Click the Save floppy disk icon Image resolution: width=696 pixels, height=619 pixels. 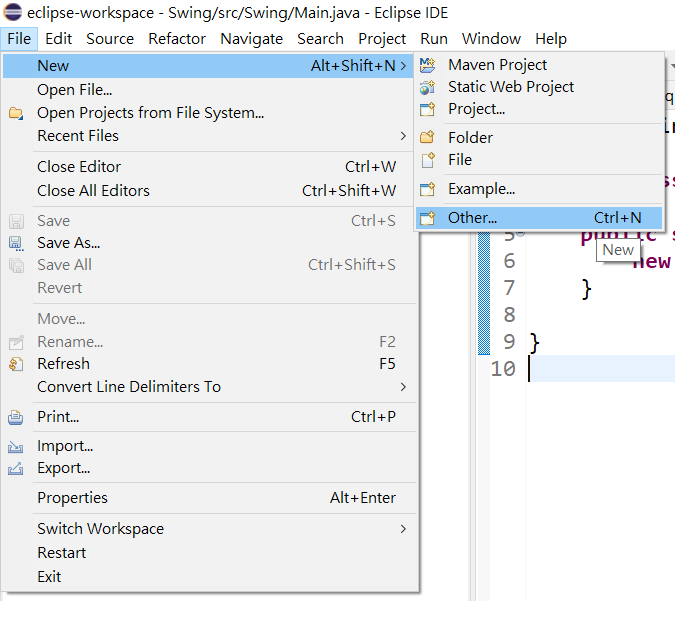tap(16, 221)
